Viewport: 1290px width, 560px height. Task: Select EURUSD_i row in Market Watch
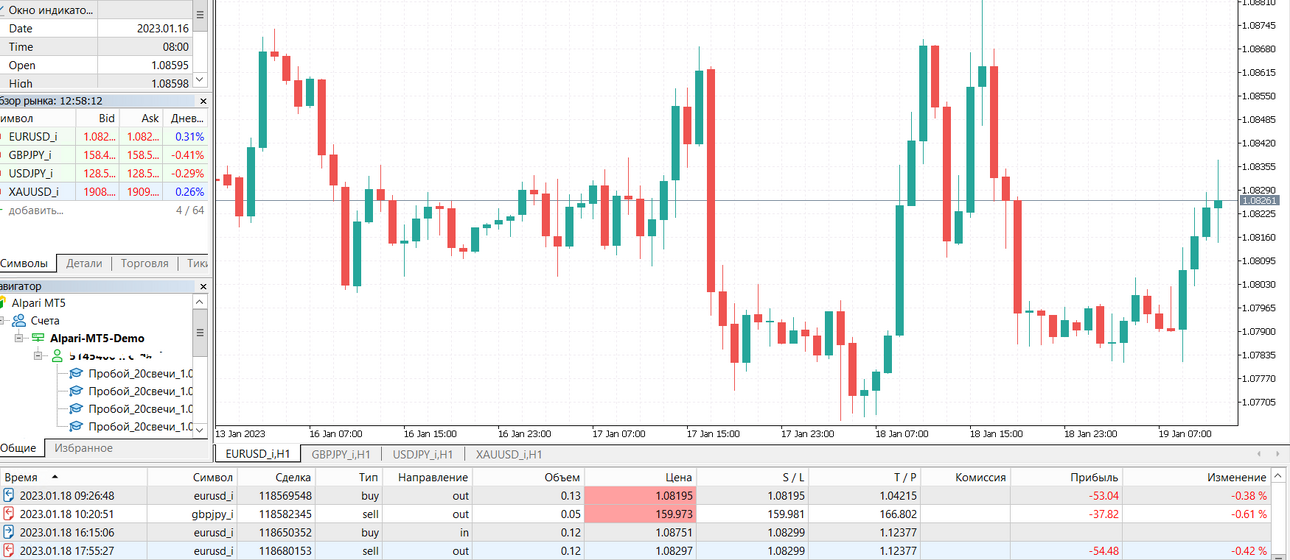coord(104,136)
